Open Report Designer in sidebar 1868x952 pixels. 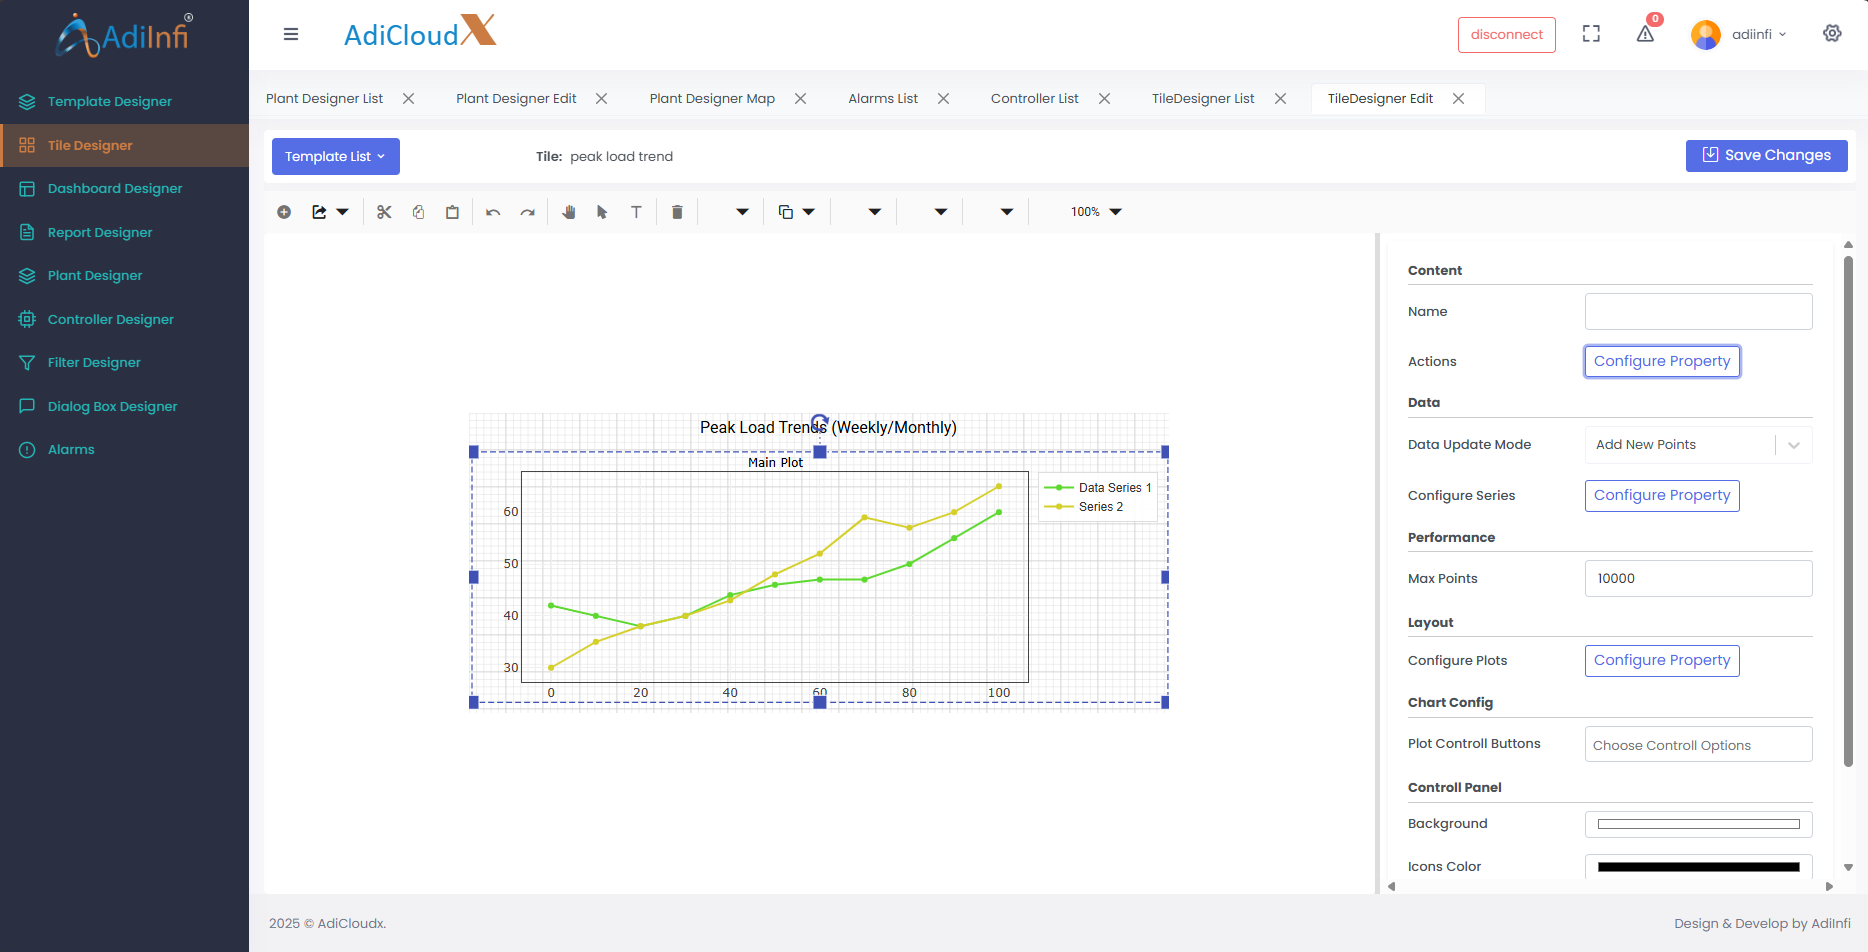[x=124, y=232]
